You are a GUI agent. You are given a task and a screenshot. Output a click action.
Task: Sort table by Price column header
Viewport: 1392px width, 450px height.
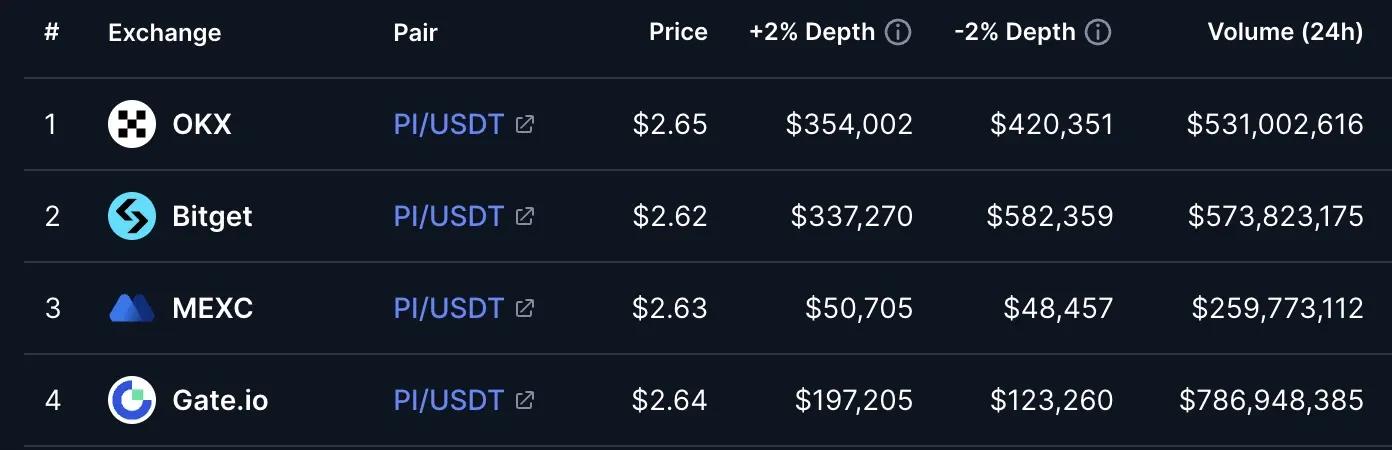coord(678,32)
